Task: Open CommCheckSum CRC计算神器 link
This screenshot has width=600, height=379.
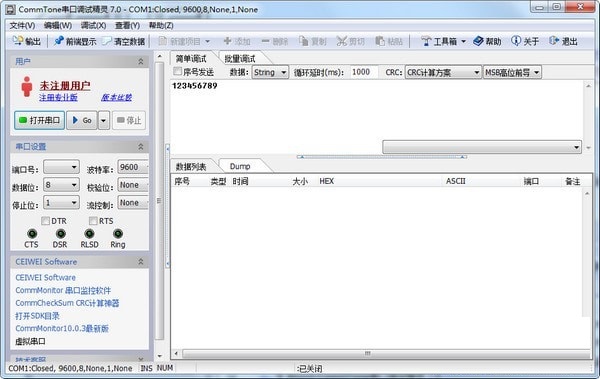Action: coord(67,303)
